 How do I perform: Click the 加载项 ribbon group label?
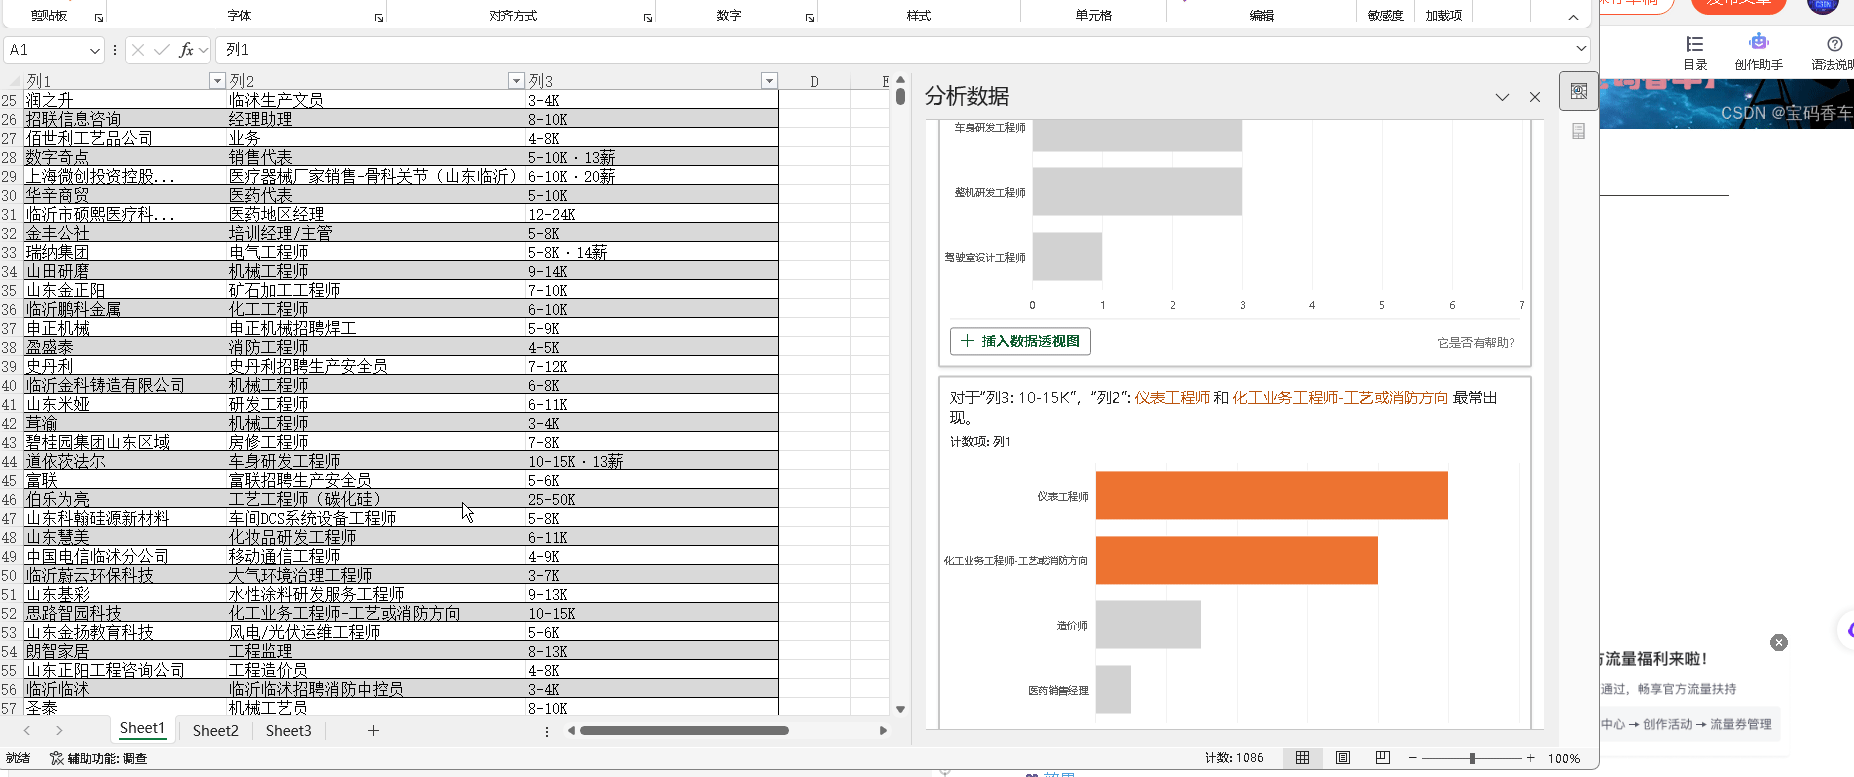pos(1444,15)
